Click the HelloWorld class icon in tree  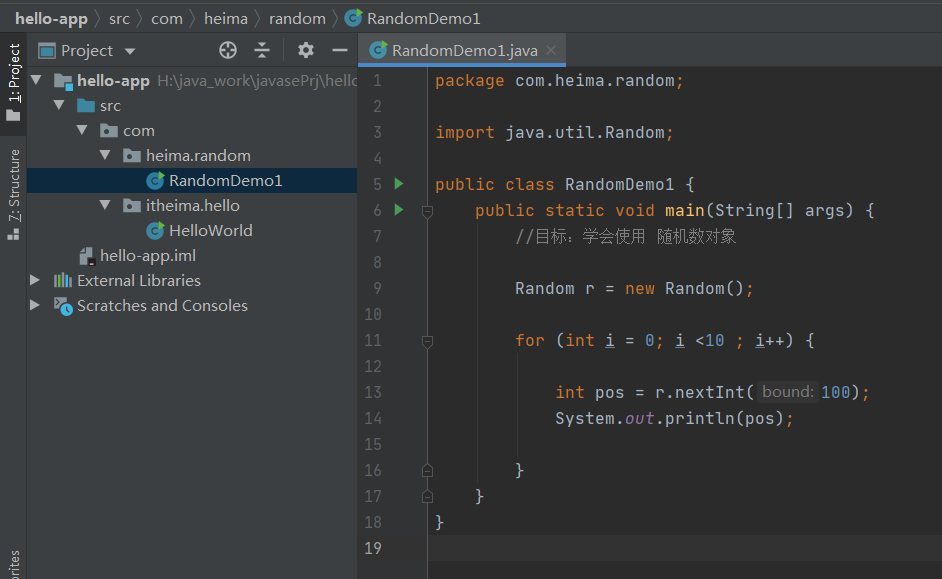pos(155,230)
